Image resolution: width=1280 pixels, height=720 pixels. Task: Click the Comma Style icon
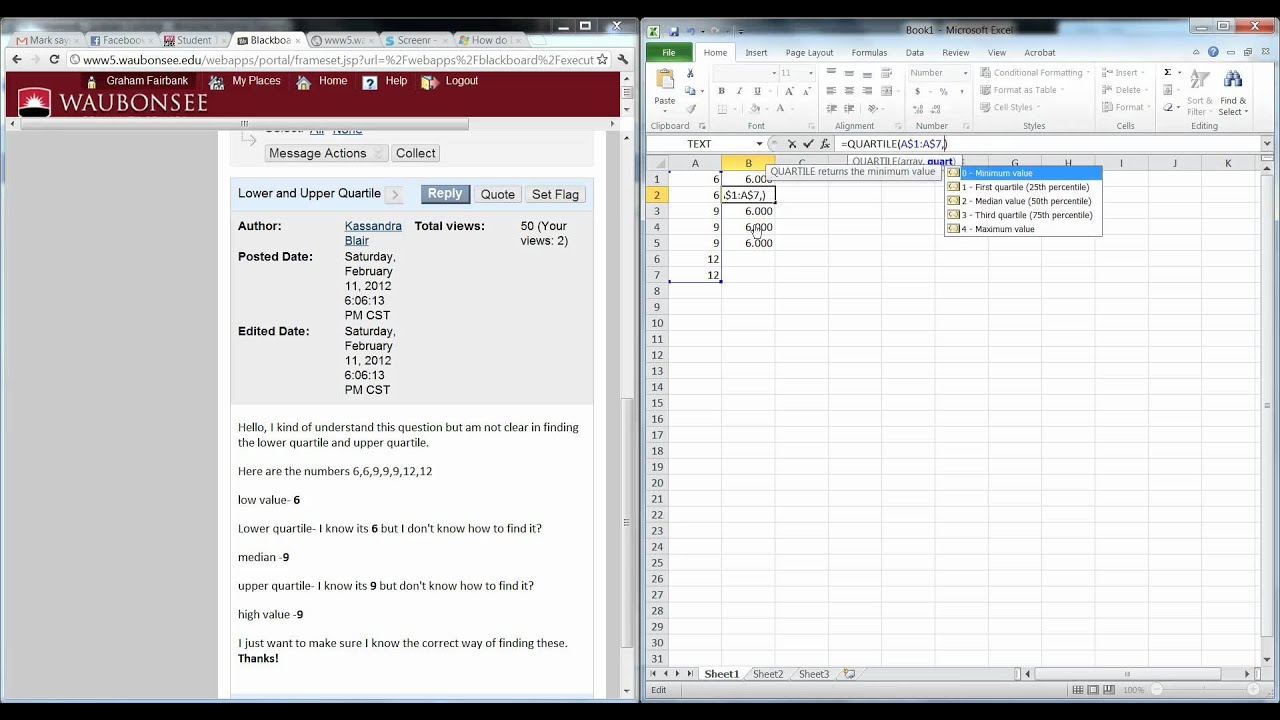(x=960, y=91)
